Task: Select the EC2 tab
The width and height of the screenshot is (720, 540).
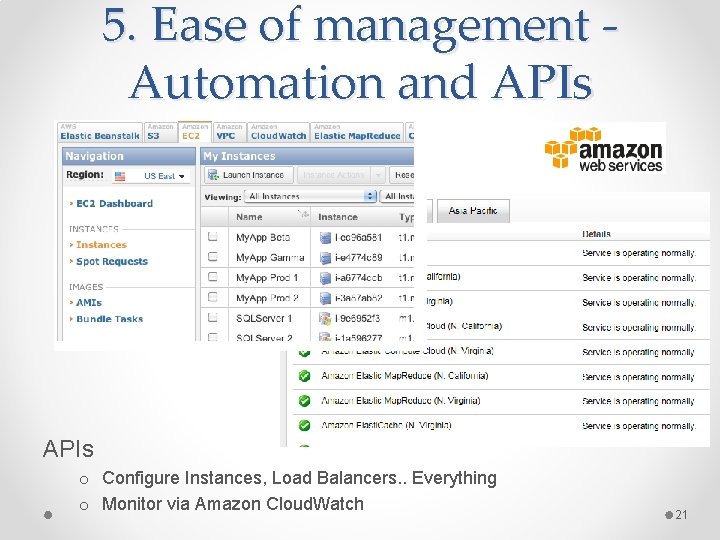Action: (x=195, y=132)
